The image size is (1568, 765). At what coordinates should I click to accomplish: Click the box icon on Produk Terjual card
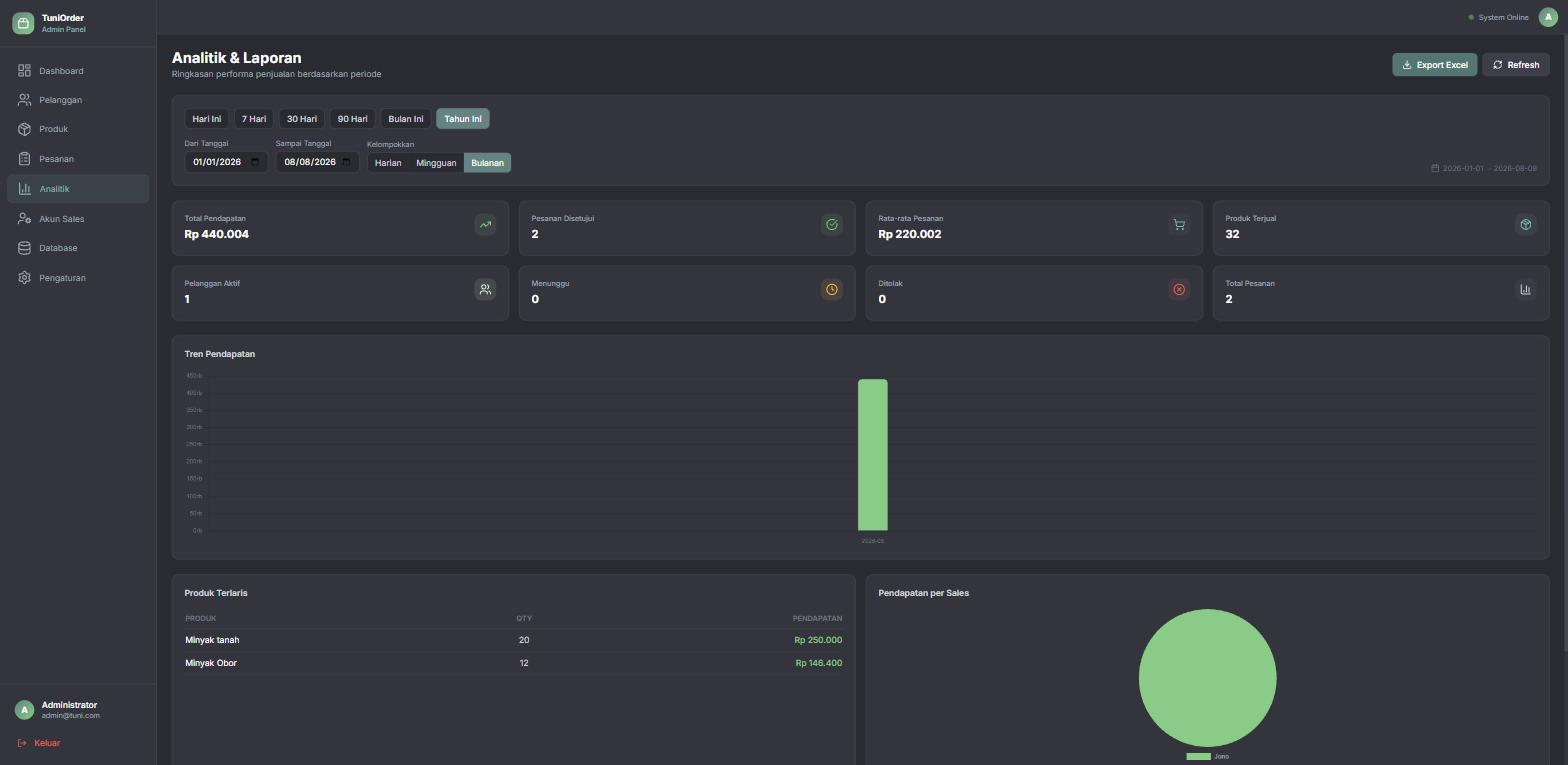coord(1526,225)
